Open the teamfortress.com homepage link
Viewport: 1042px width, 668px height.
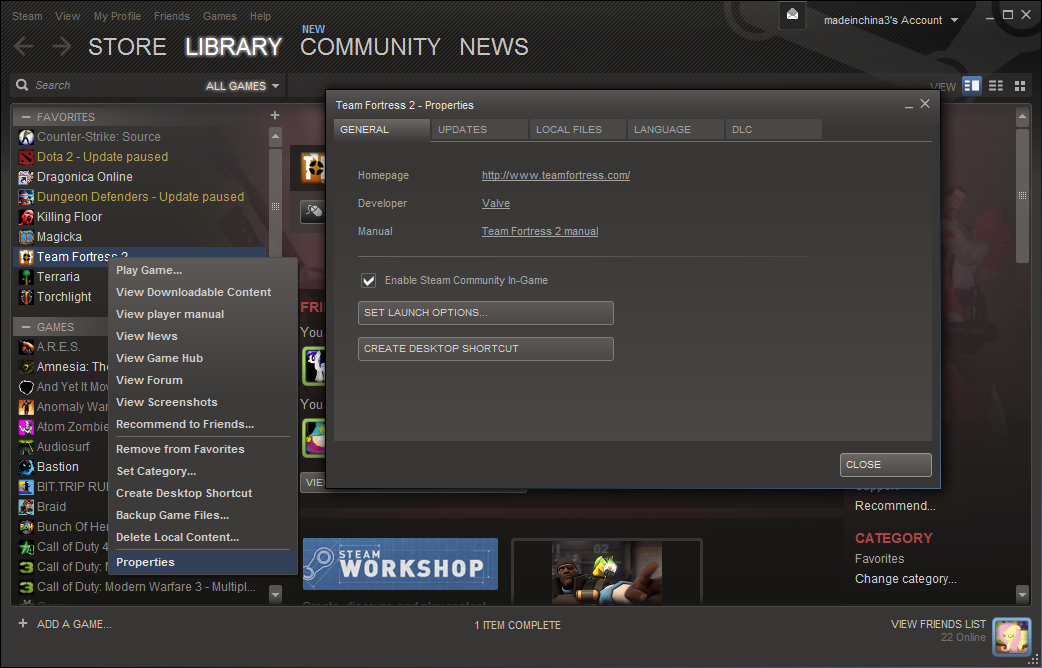pyautogui.click(x=556, y=175)
